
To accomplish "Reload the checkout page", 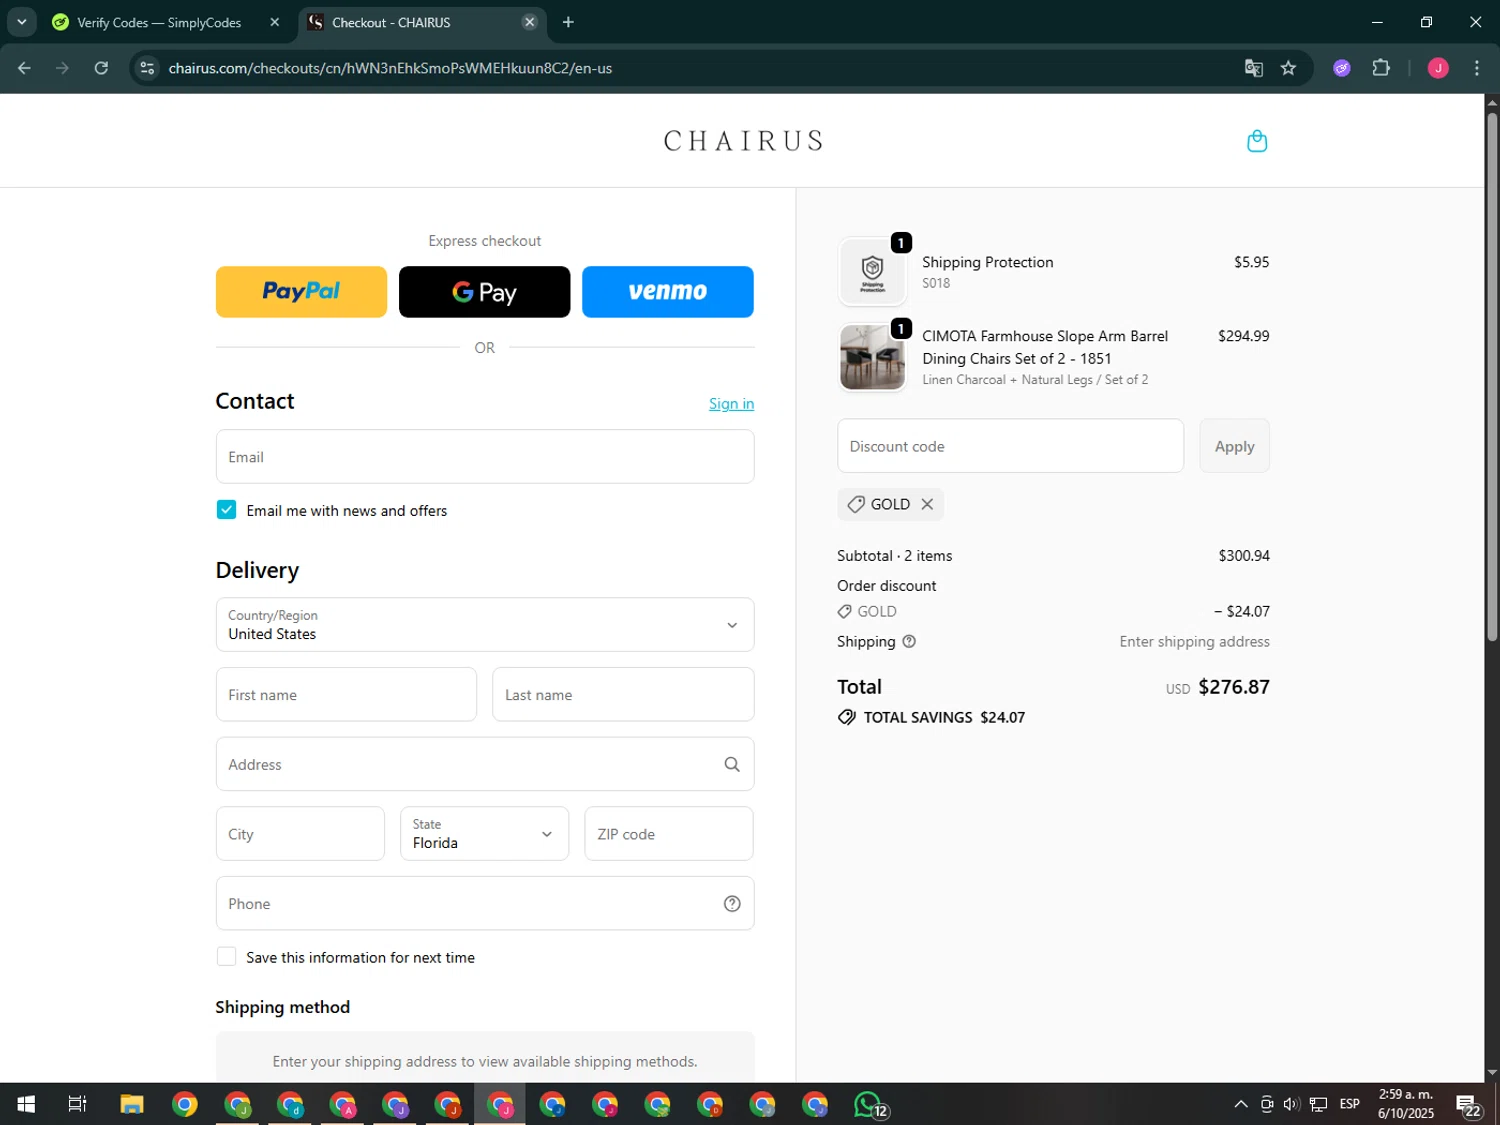I will point(101,68).
